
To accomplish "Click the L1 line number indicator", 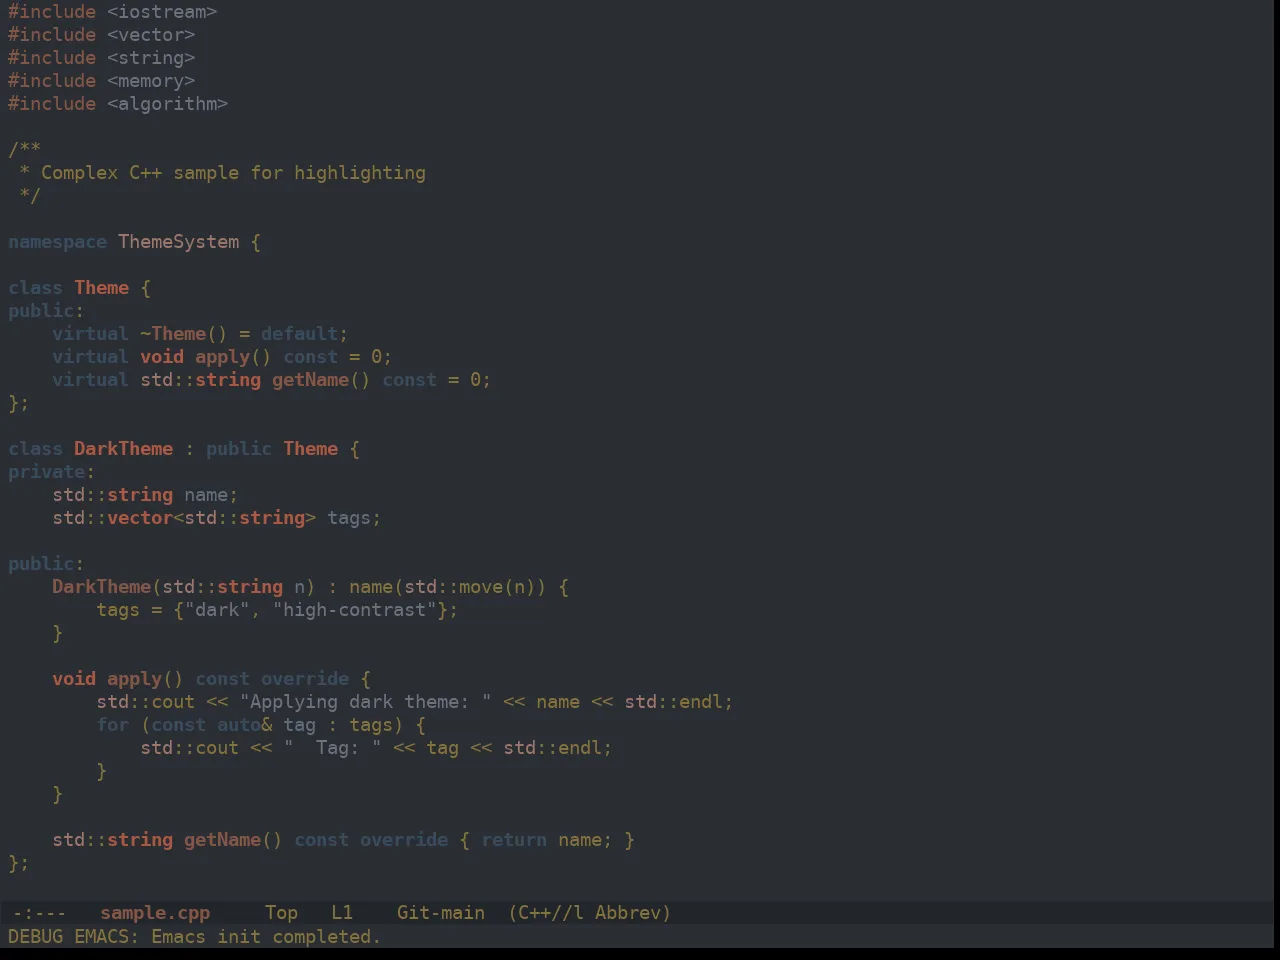I will pyautogui.click(x=342, y=913).
